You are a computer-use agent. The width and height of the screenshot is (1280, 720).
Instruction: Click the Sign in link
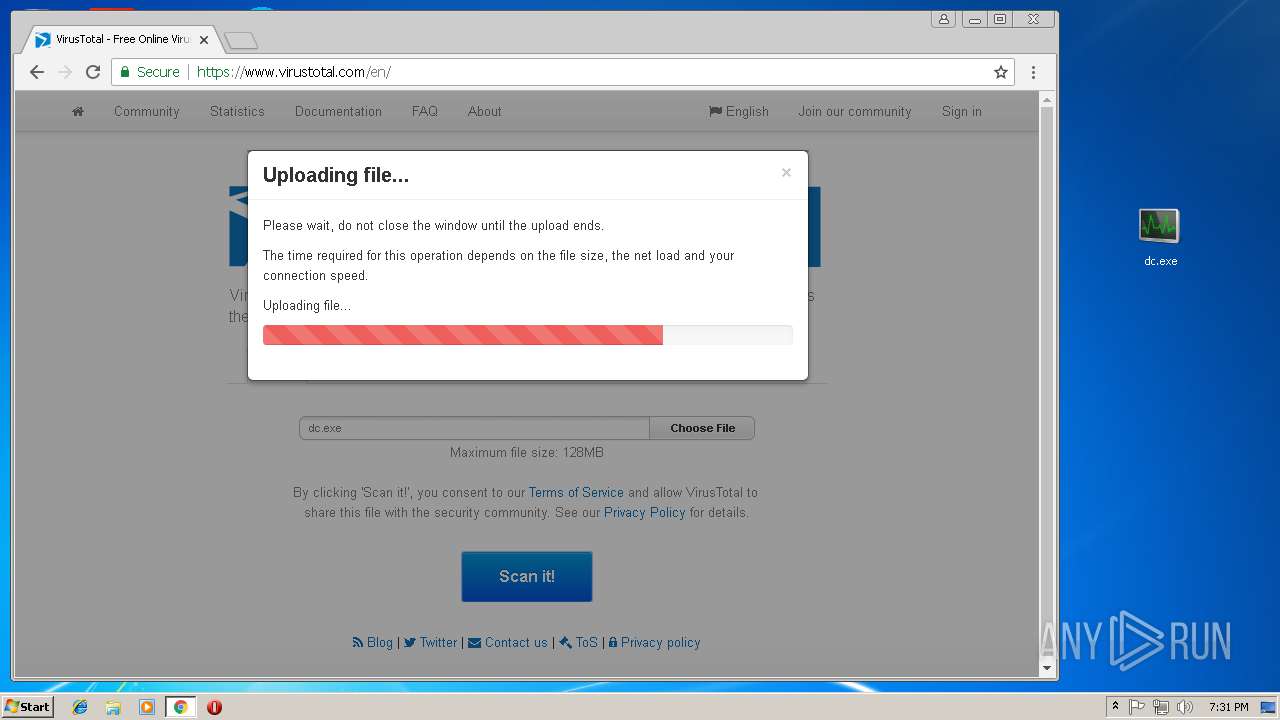click(x=962, y=111)
